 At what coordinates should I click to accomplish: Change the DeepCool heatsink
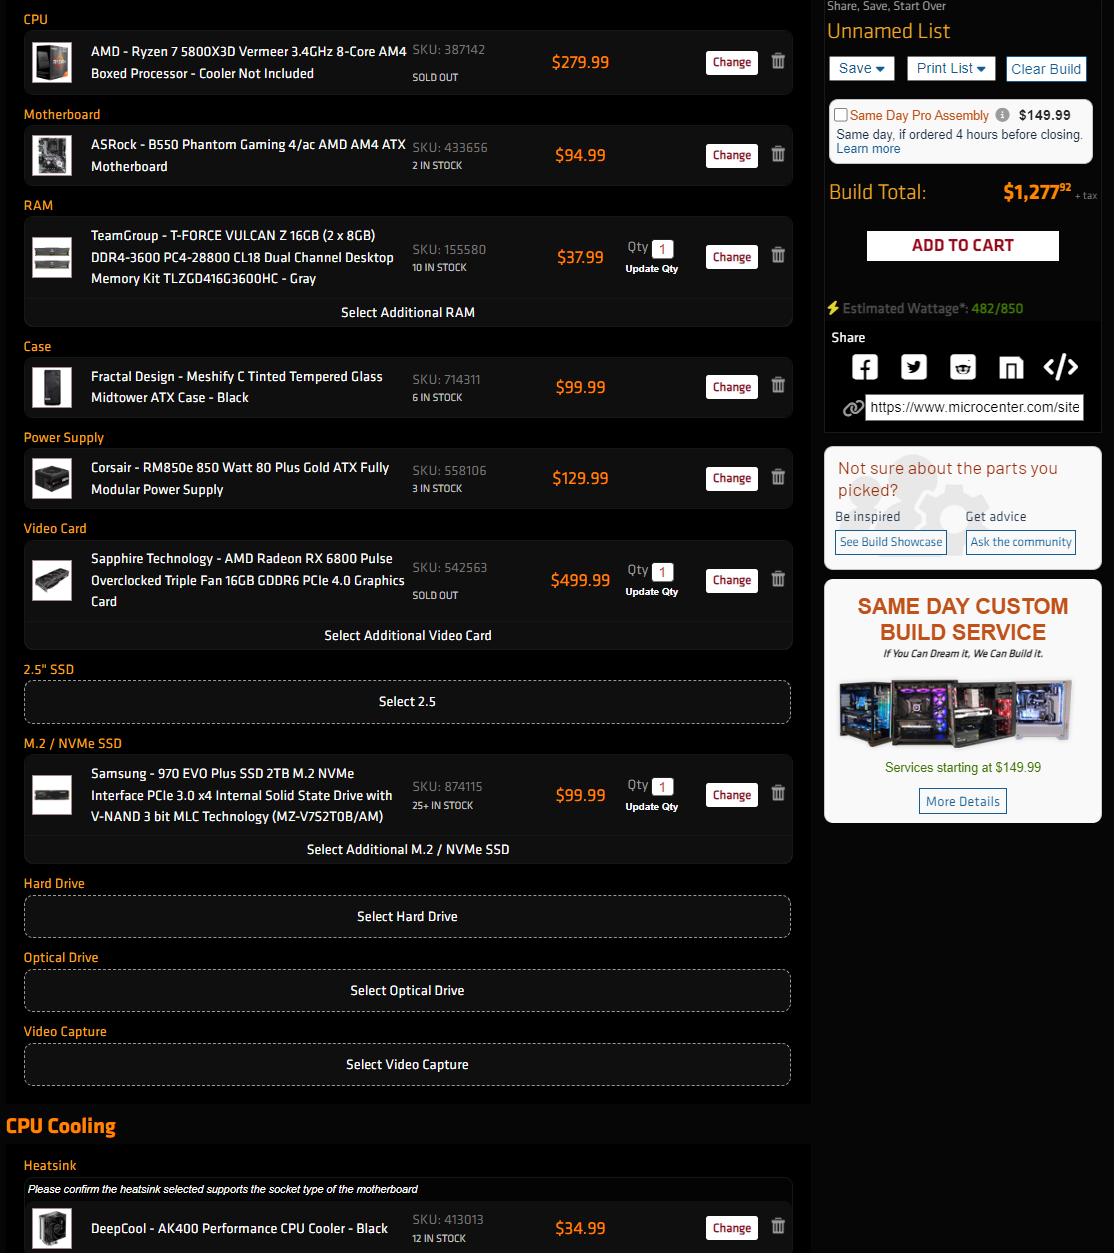point(732,1228)
